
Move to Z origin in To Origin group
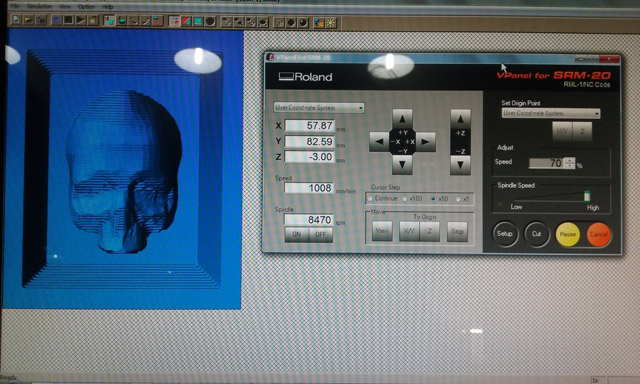point(429,231)
